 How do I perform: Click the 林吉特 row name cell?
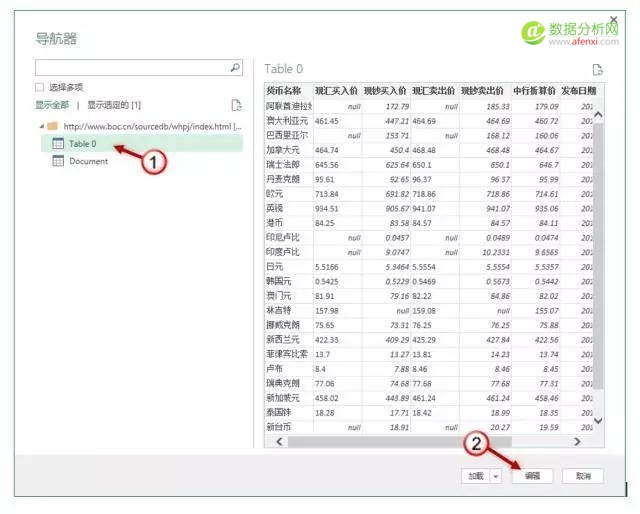(288, 311)
